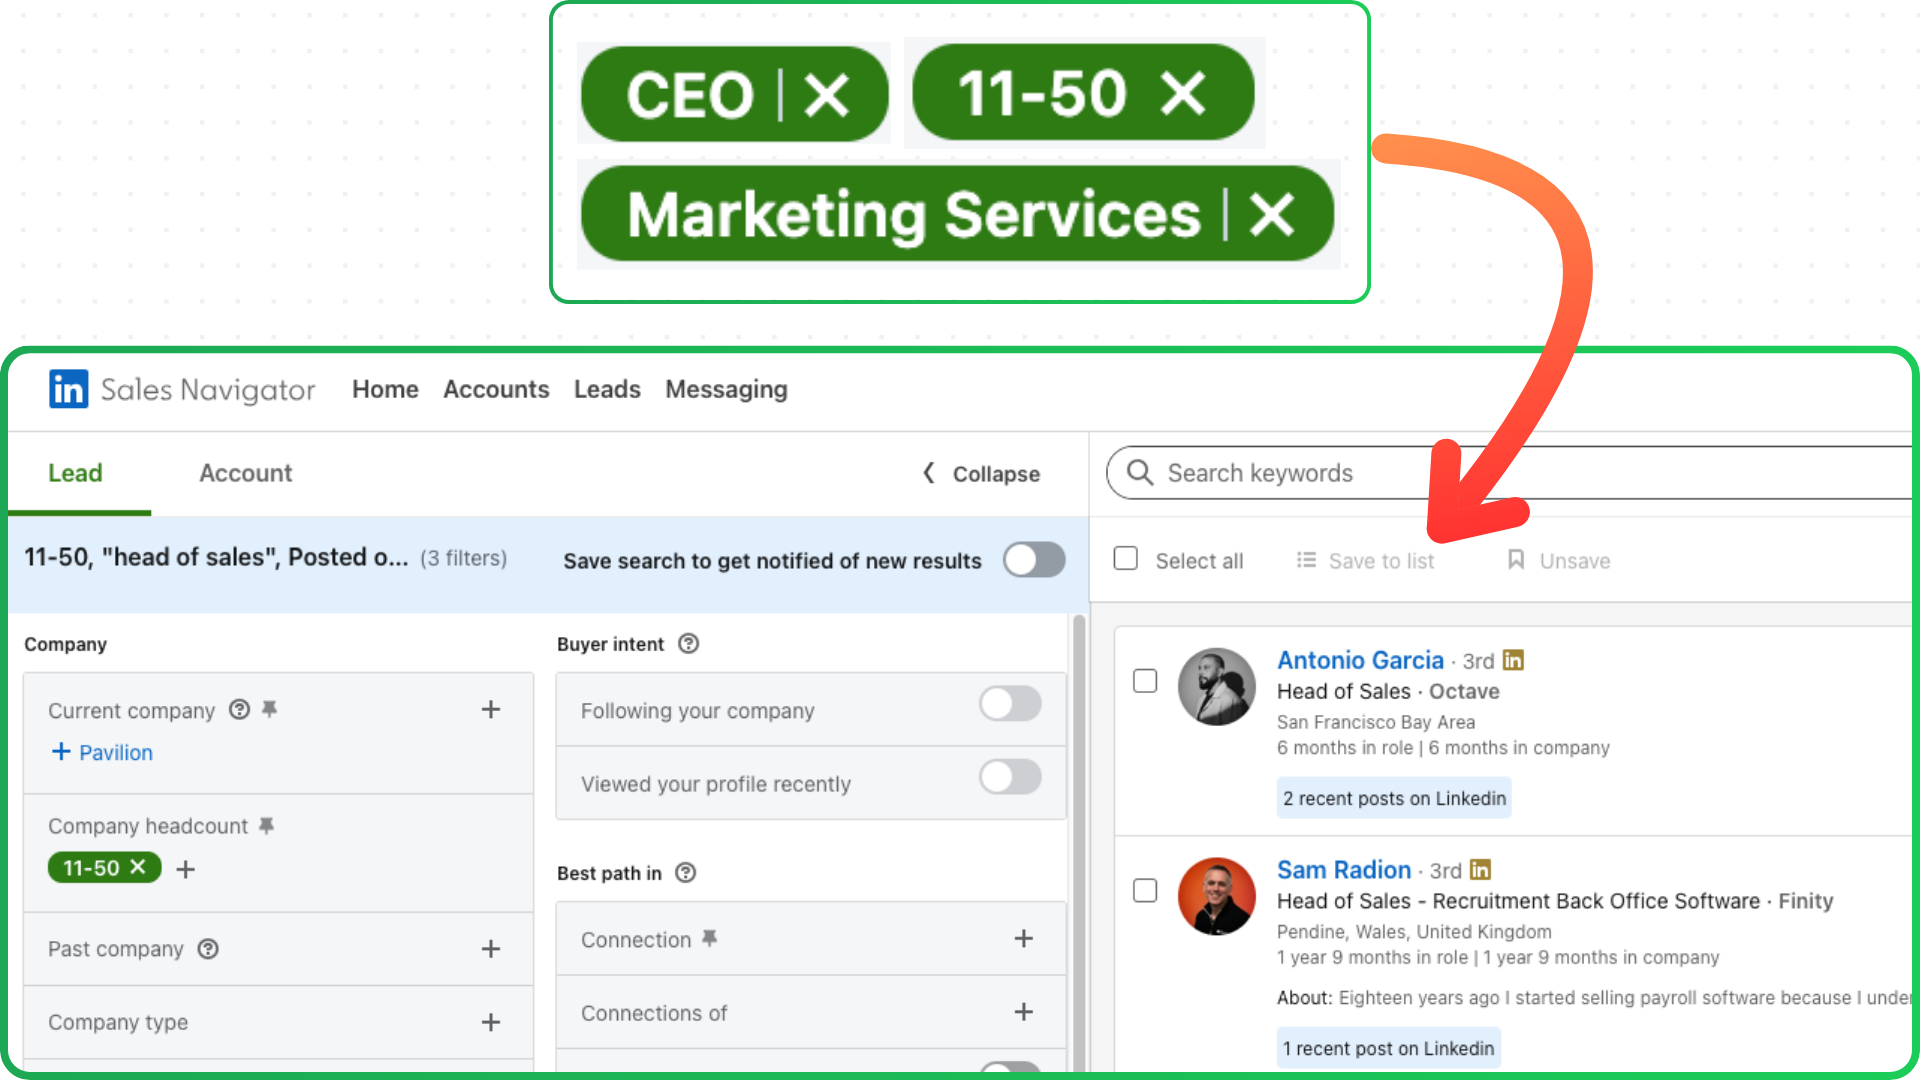Image resolution: width=1920 pixels, height=1080 pixels.
Task: Expand the Connections of filter
Action: 1024,1012
